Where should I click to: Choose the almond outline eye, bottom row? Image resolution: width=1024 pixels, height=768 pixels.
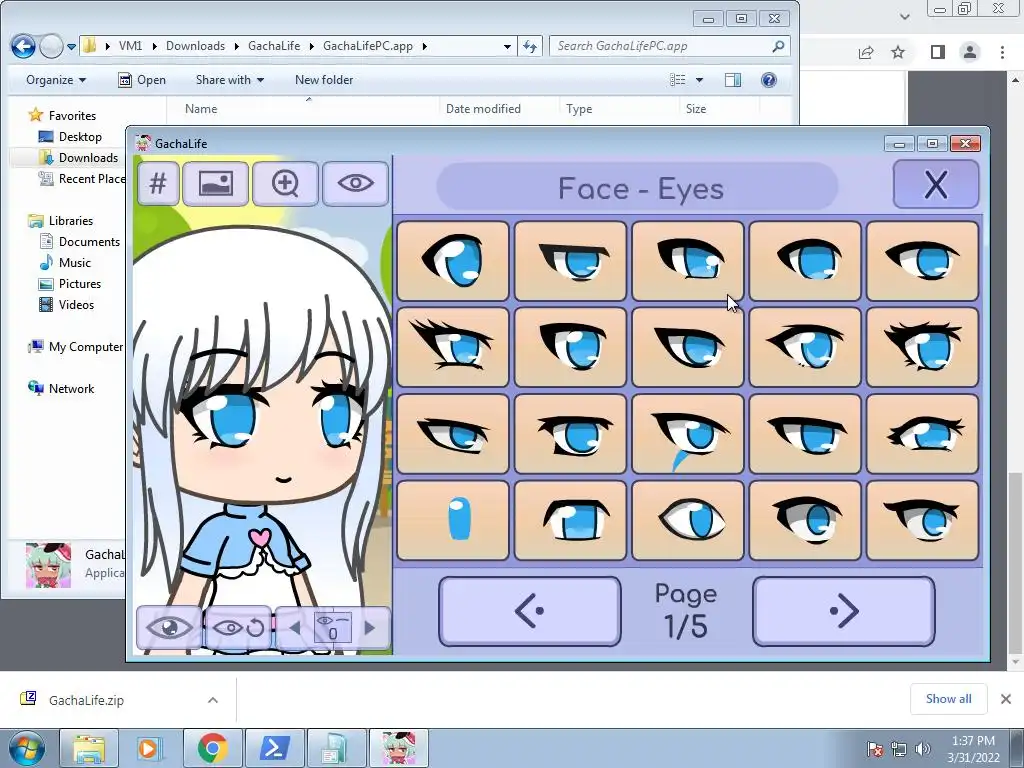(688, 520)
